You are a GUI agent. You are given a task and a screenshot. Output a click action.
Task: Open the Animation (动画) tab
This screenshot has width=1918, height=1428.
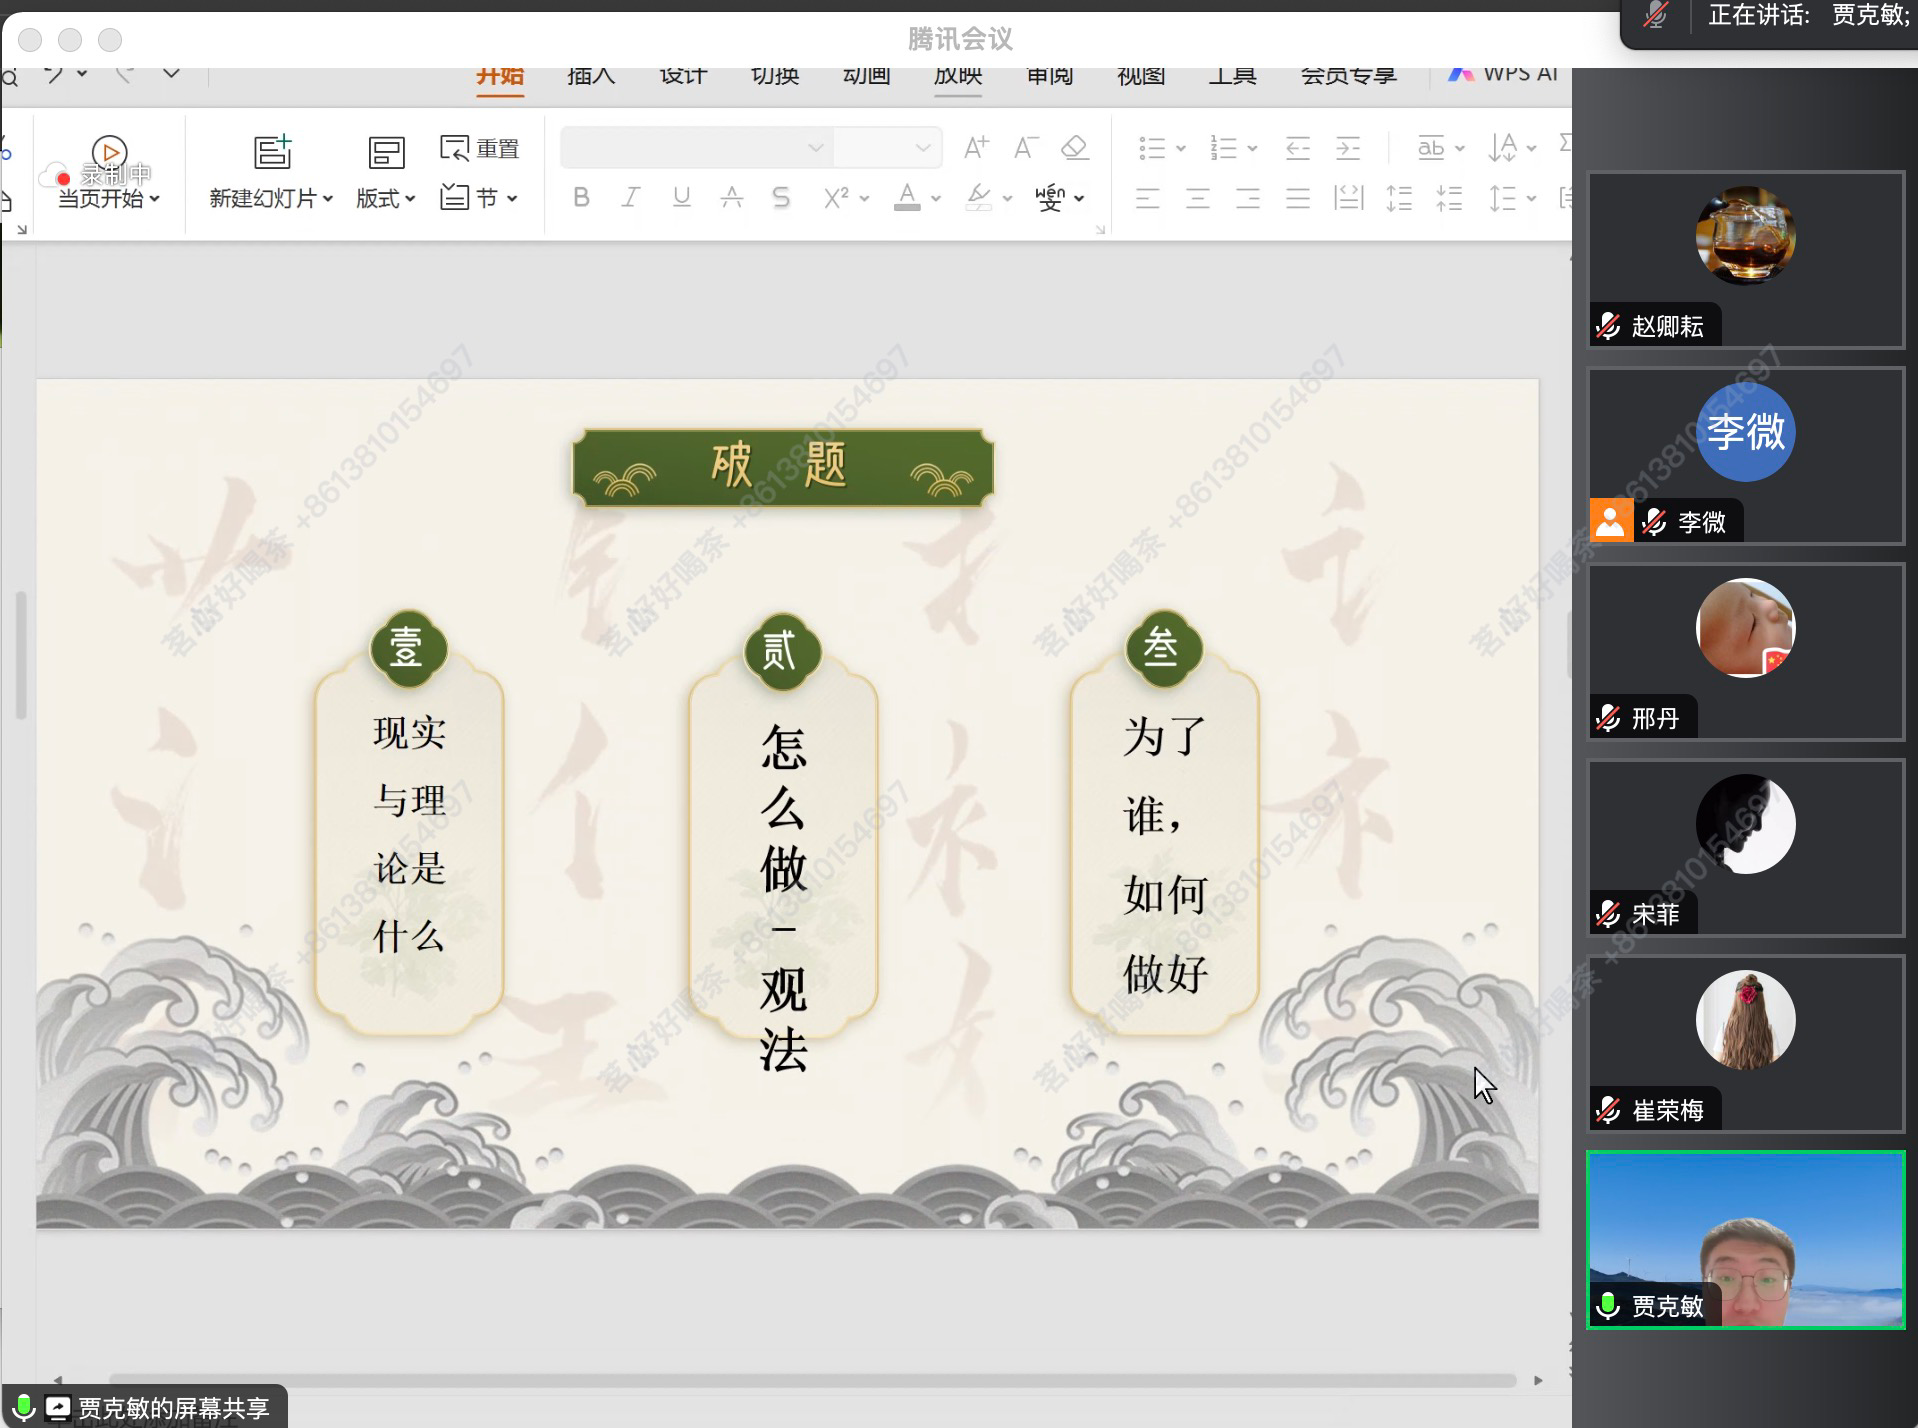tap(866, 77)
